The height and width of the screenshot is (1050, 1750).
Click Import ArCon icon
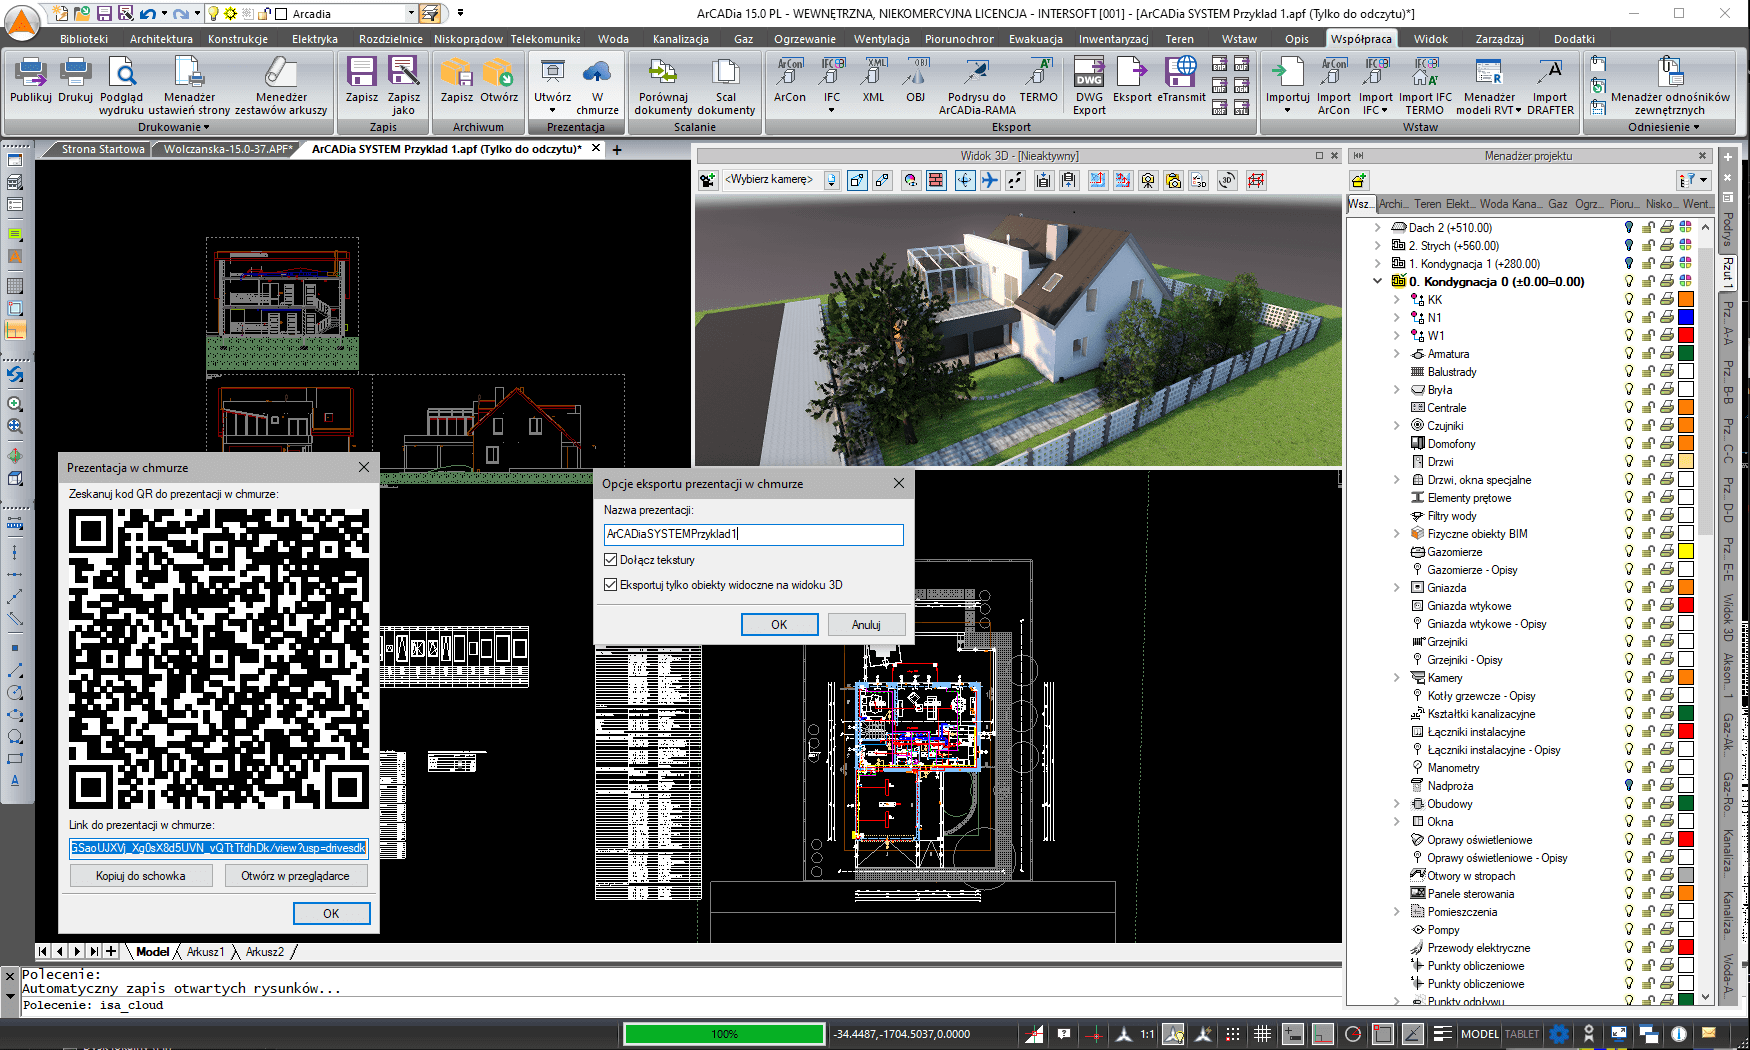pos(1334,86)
